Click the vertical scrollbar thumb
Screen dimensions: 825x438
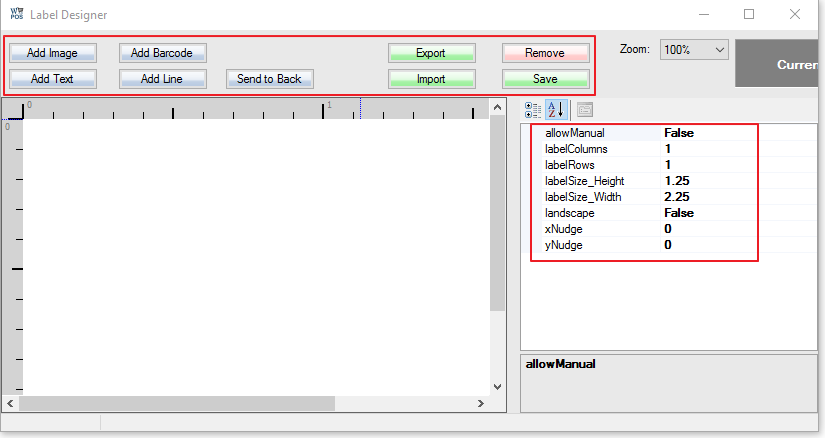pos(497,213)
